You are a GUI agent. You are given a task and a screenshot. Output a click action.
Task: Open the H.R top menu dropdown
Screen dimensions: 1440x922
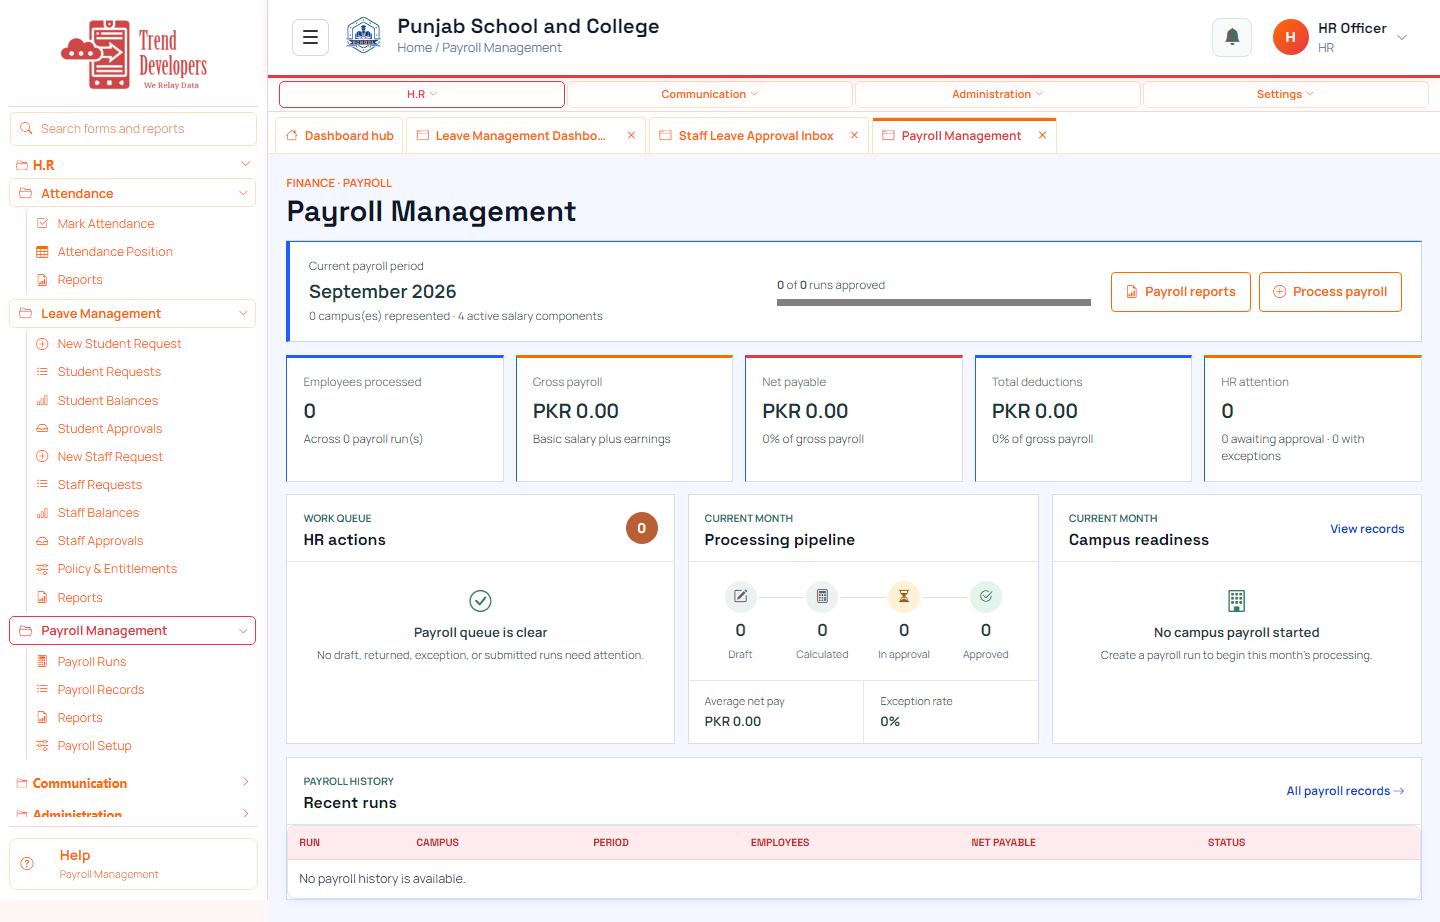422,94
